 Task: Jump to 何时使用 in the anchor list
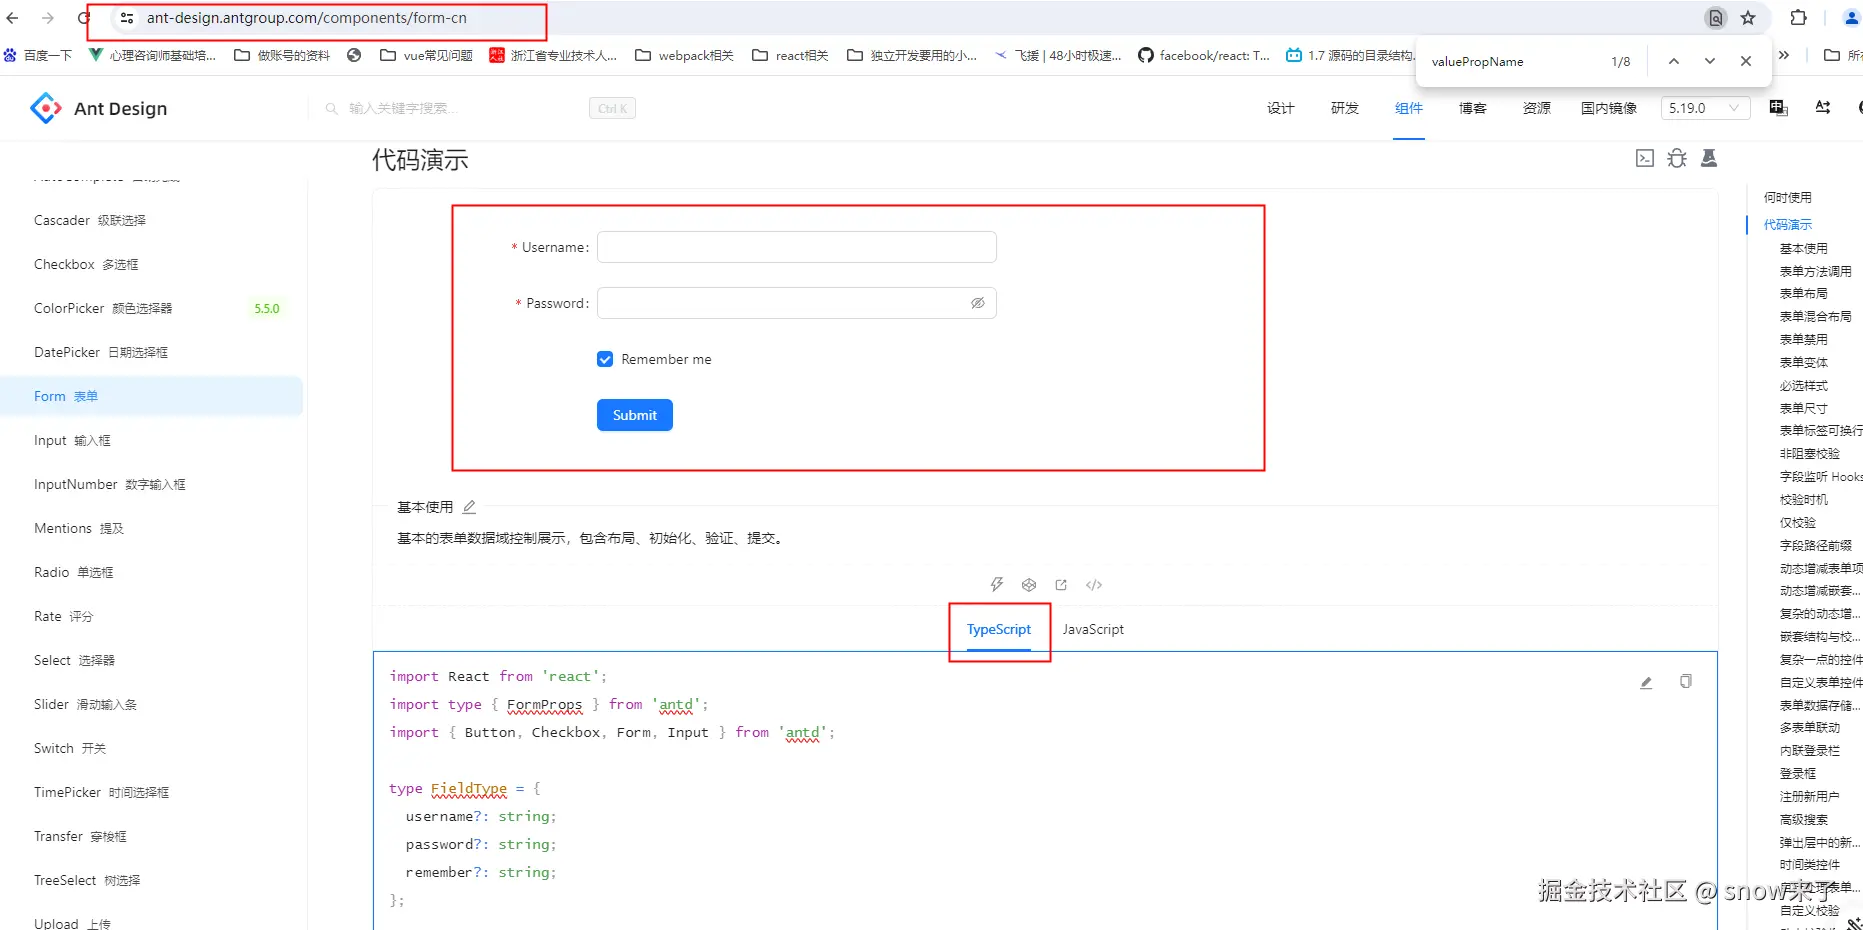[1787, 197]
